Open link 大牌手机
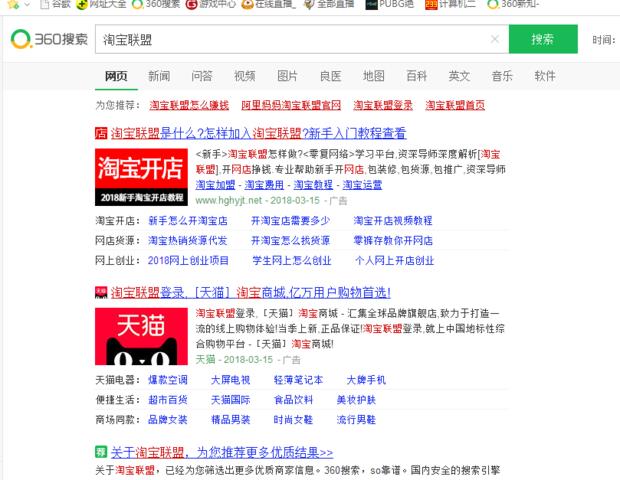 click(366, 380)
